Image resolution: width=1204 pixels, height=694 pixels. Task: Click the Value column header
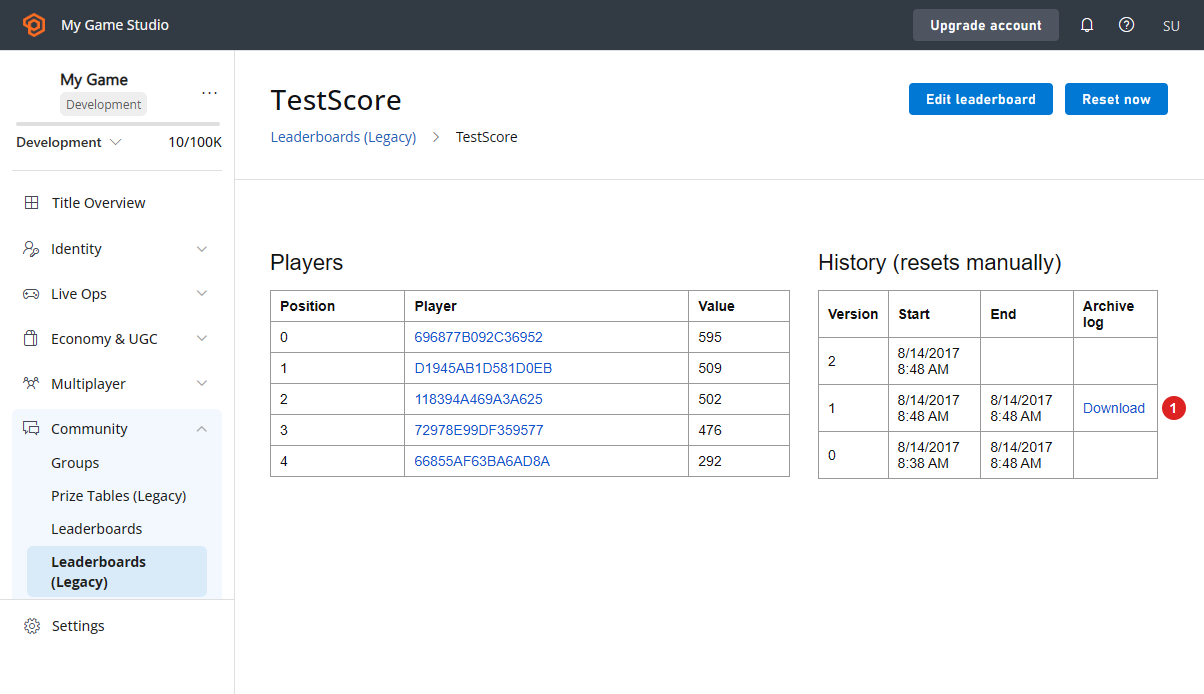tap(739, 306)
